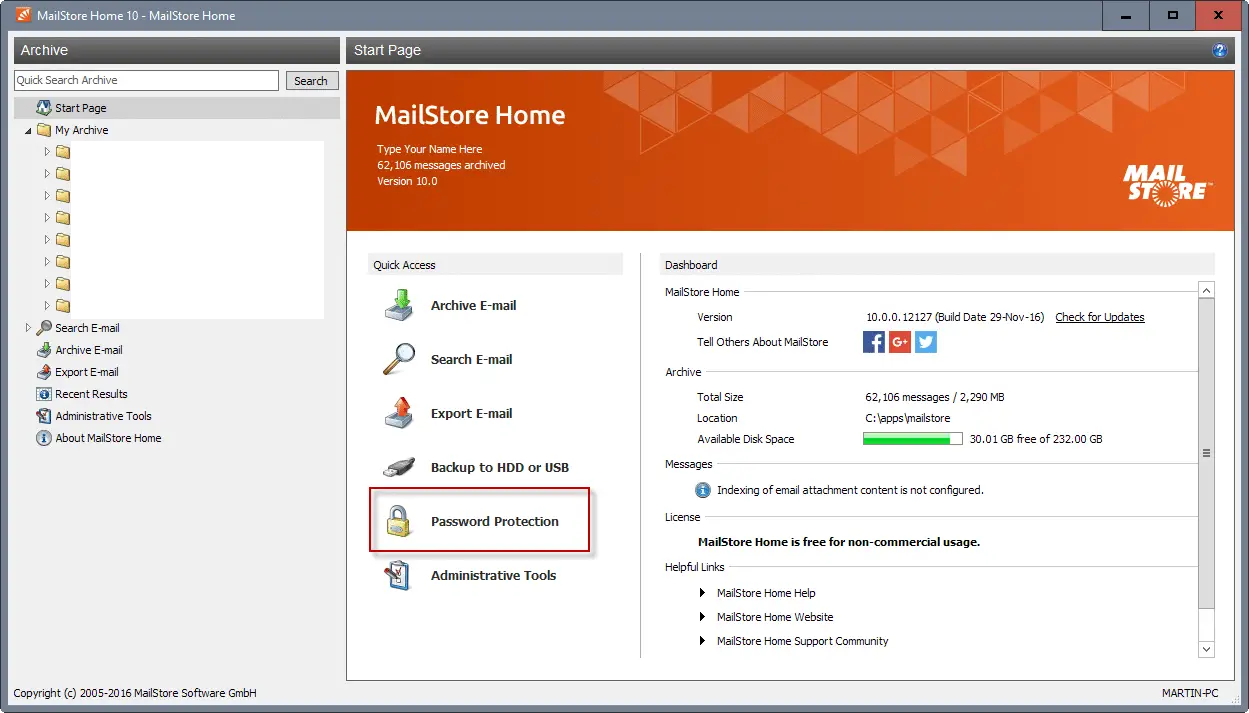Click 'MailStore Home is free for non-commercial usage.'
This screenshot has height=713, width=1249.
(838, 542)
